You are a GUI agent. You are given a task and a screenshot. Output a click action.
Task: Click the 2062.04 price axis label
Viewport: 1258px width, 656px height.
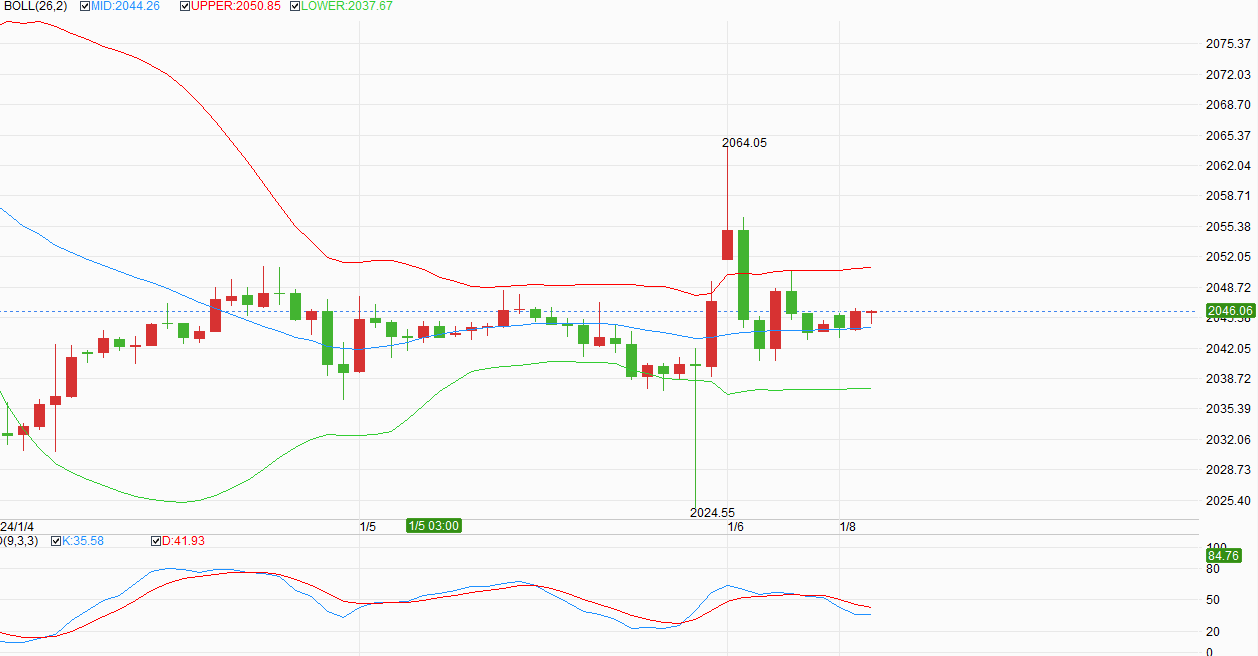[x=1229, y=166]
